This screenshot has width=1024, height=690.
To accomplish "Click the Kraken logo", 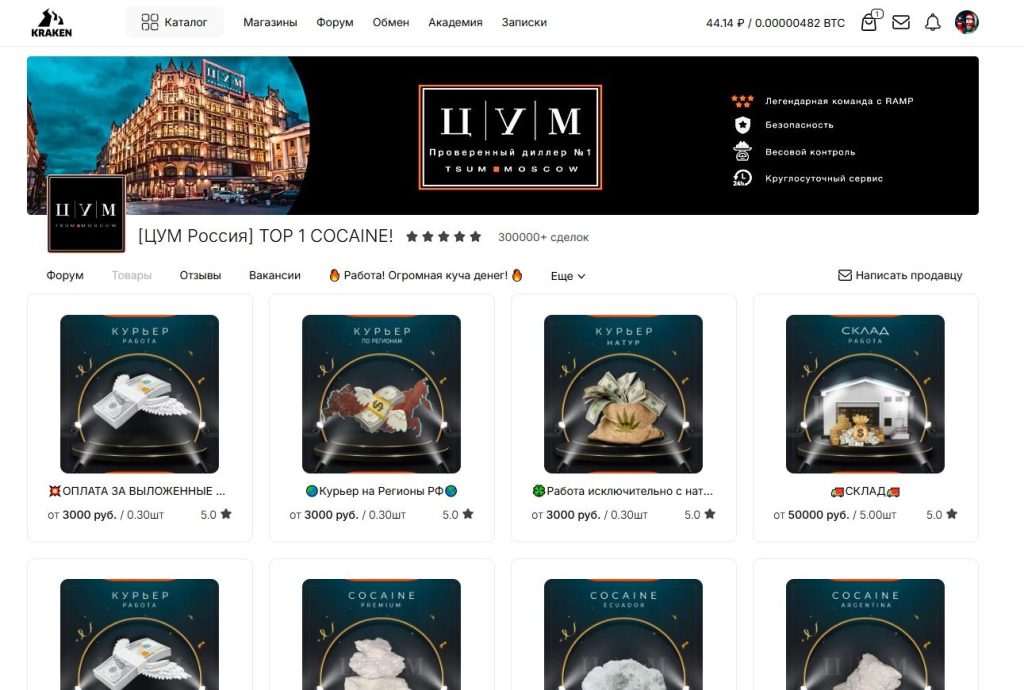I will (51, 22).
